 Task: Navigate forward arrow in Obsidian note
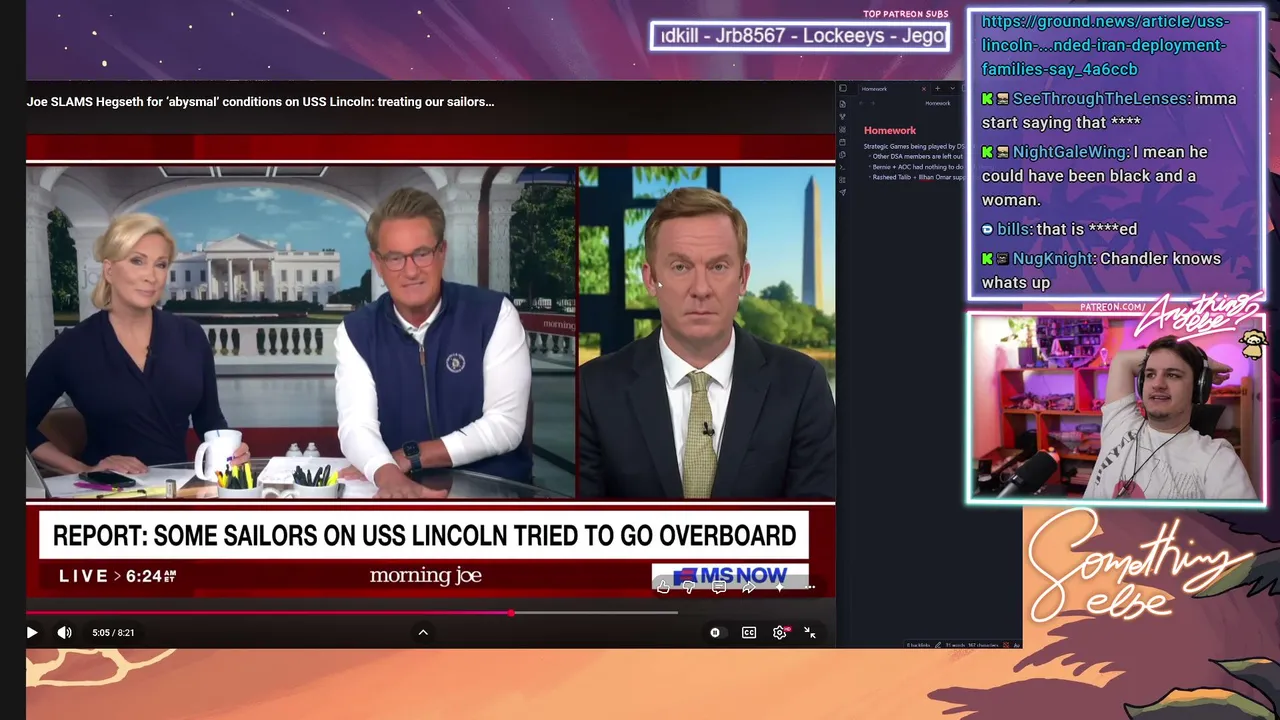click(x=873, y=103)
